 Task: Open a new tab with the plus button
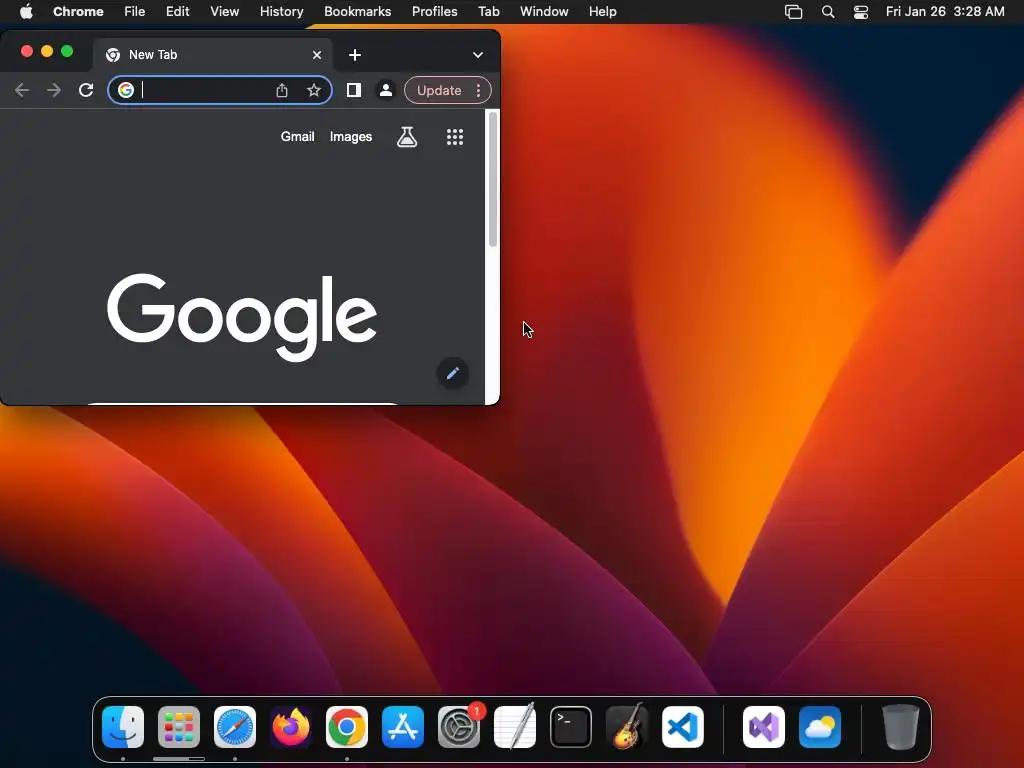[355, 55]
